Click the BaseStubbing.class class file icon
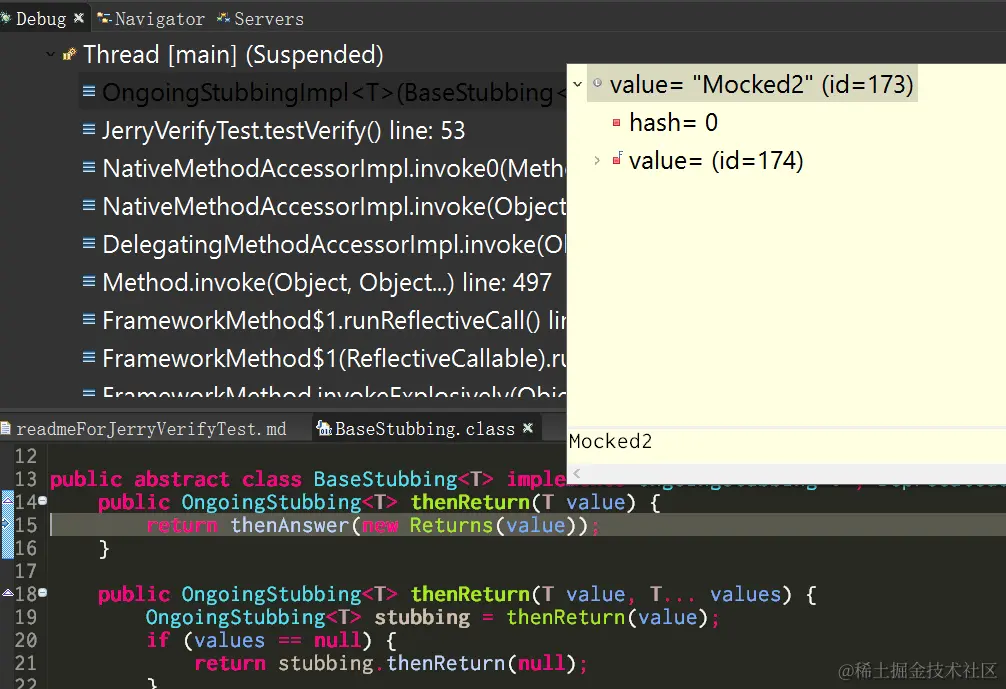 325,428
